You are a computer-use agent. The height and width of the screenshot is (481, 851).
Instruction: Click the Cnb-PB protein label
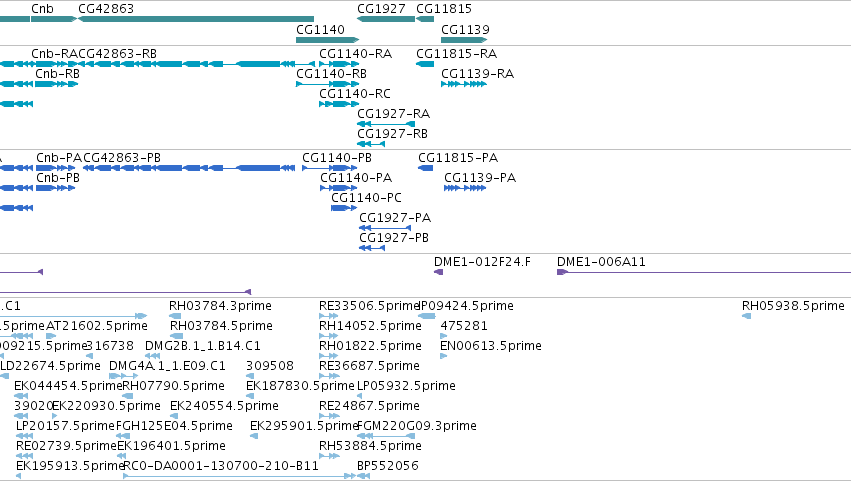58,178
